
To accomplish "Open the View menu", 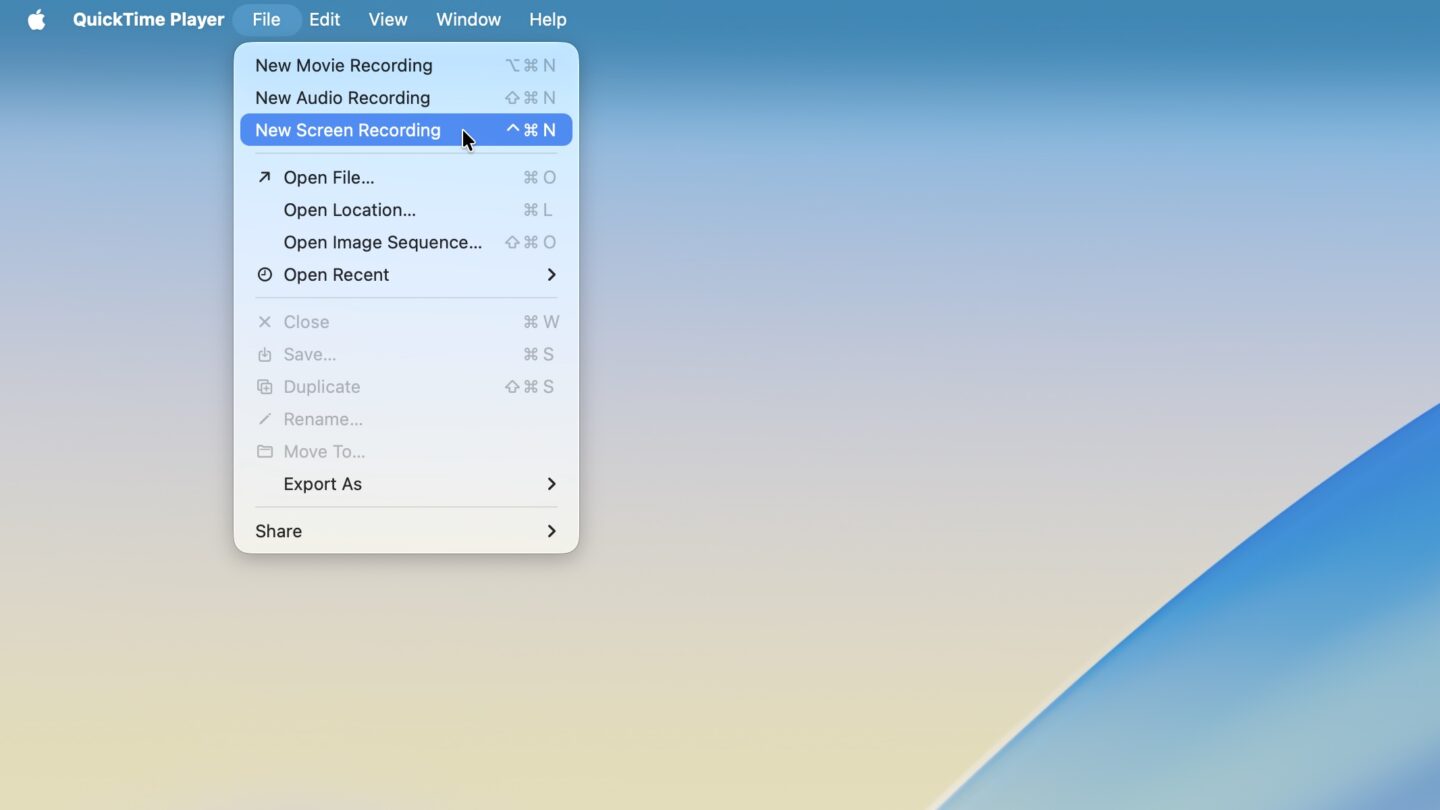I will (387, 19).
